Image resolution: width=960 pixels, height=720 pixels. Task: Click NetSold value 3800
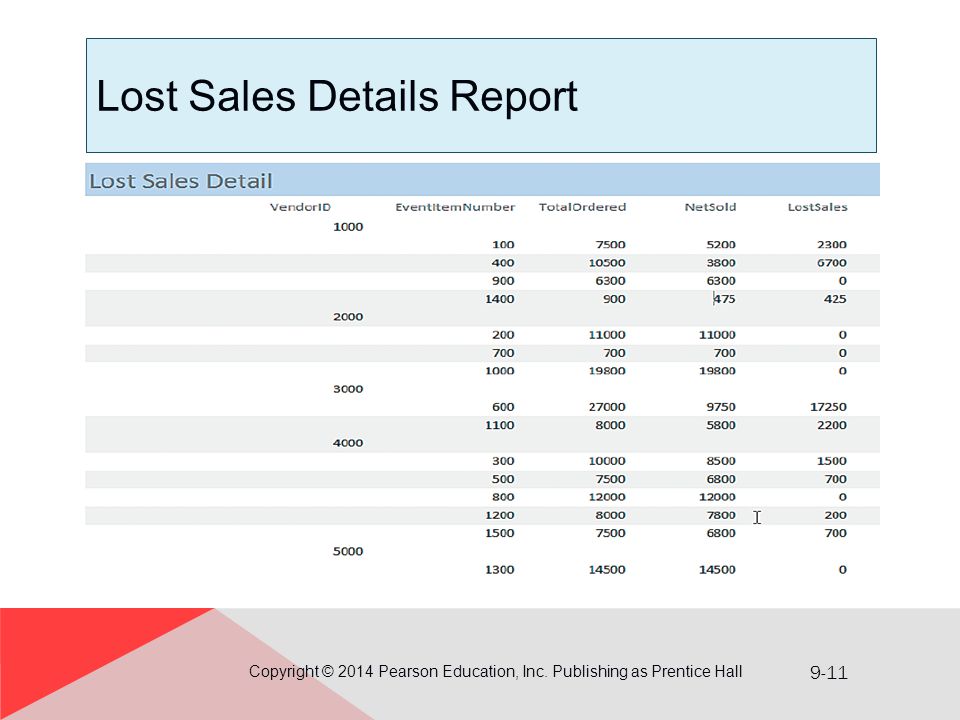point(721,263)
